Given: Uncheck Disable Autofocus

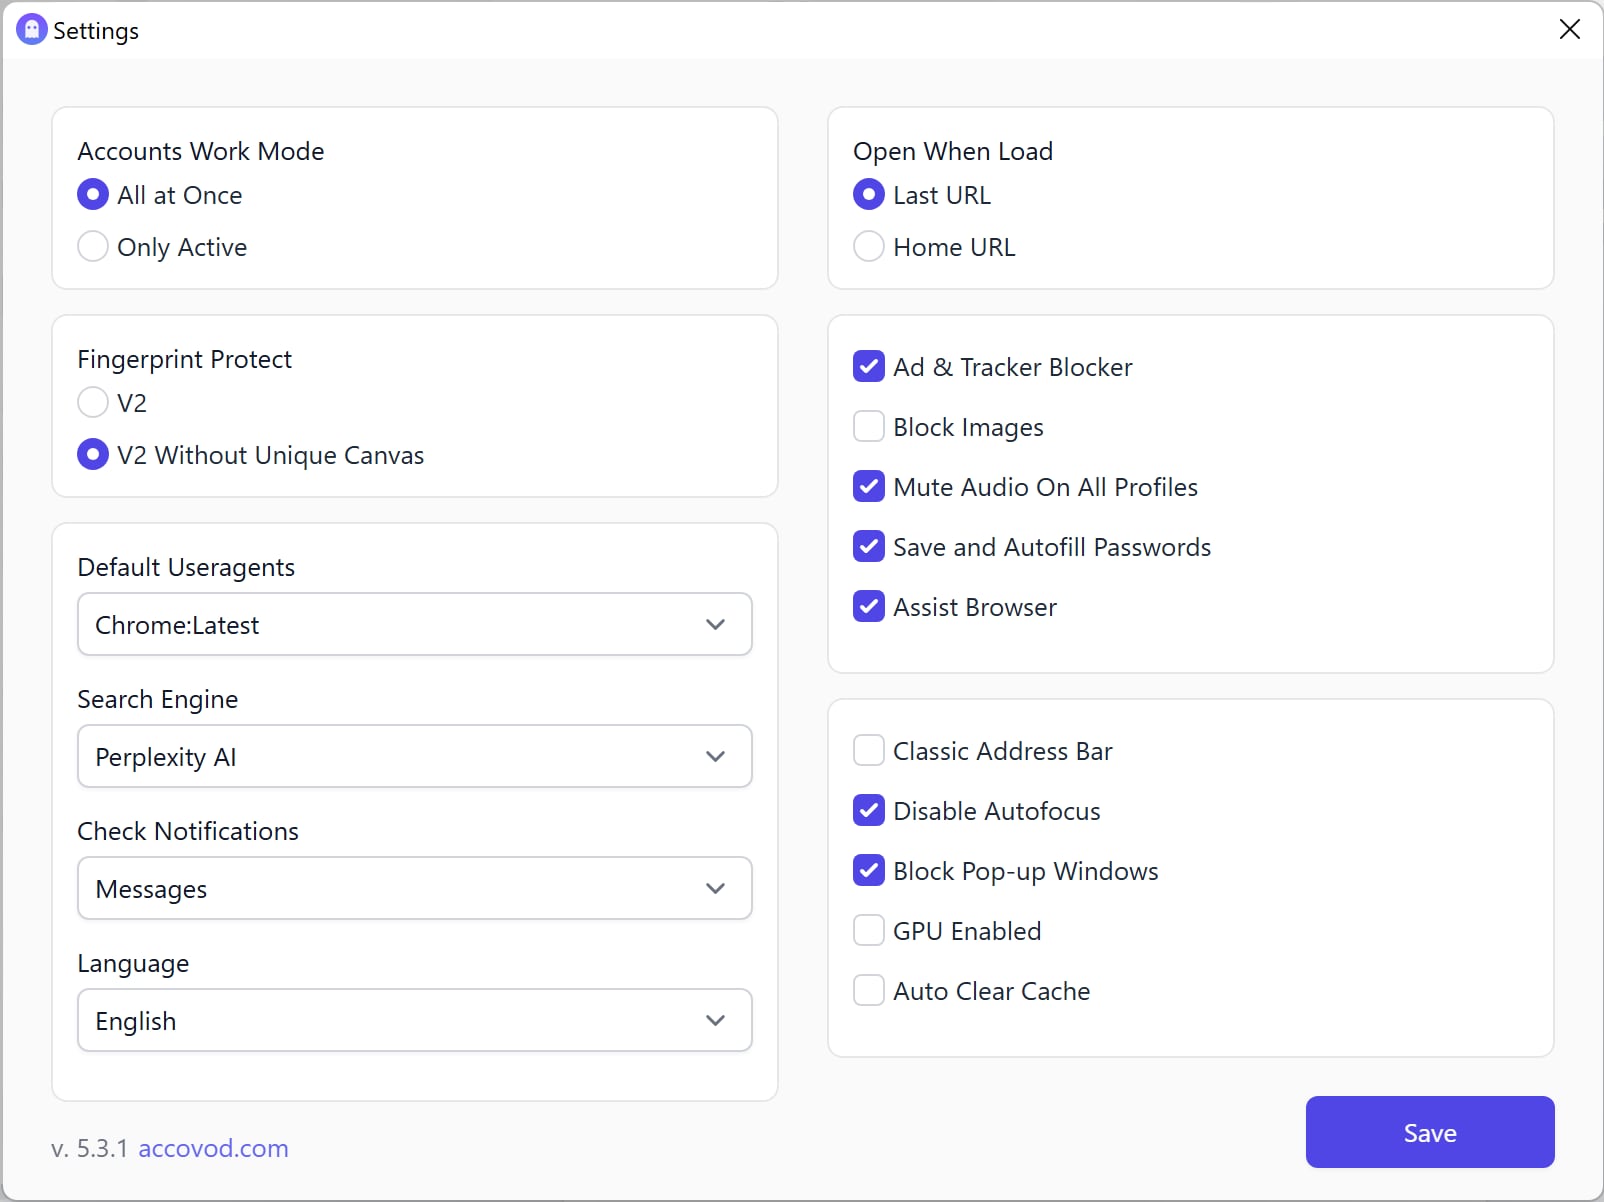Looking at the screenshot, I should (869, 811).
